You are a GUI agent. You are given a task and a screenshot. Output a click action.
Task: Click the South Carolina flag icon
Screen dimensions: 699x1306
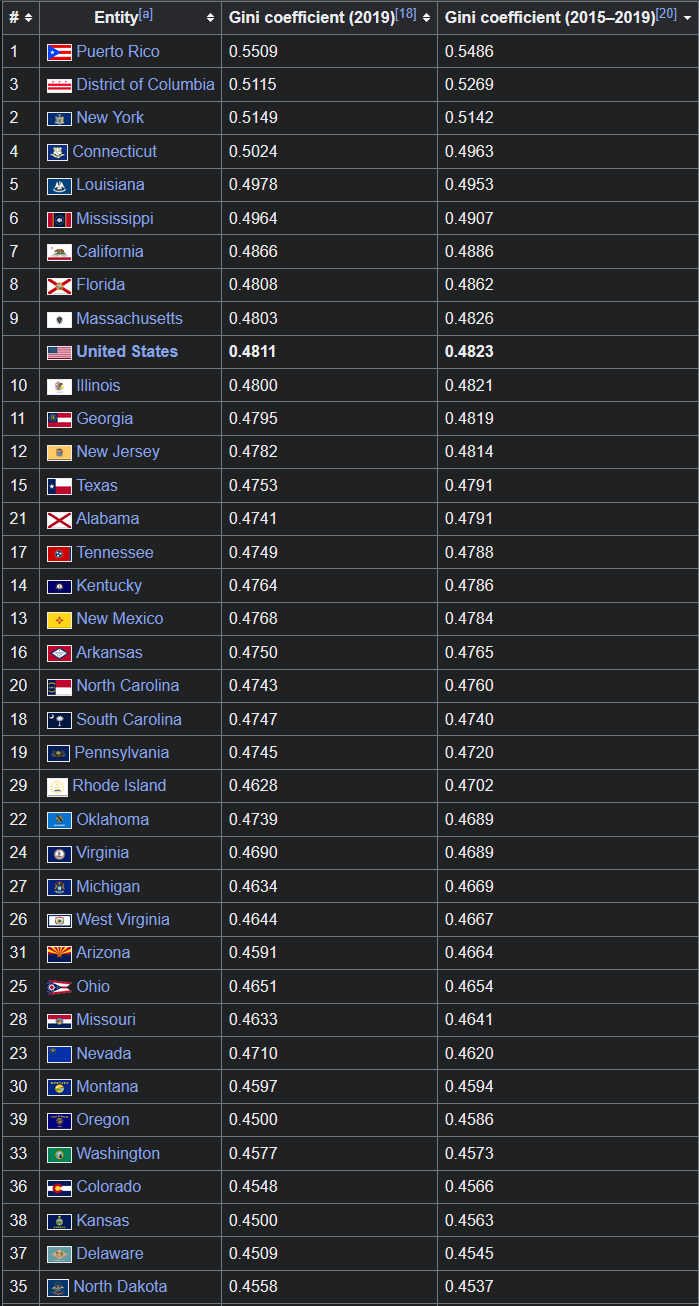coord(59,720)
